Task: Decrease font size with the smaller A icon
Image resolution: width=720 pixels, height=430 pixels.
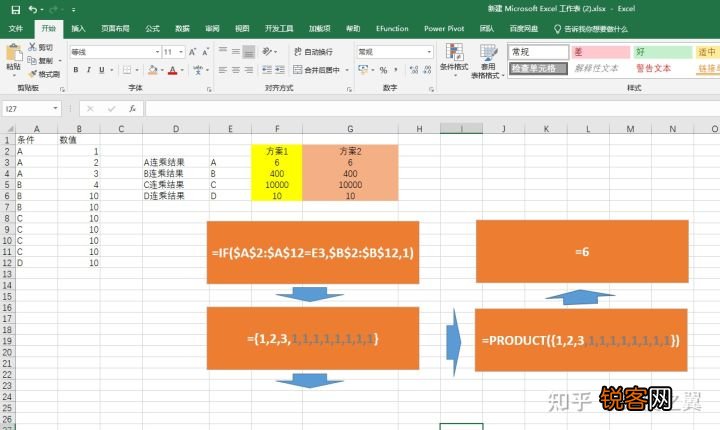Action: (x=205, y=52)
